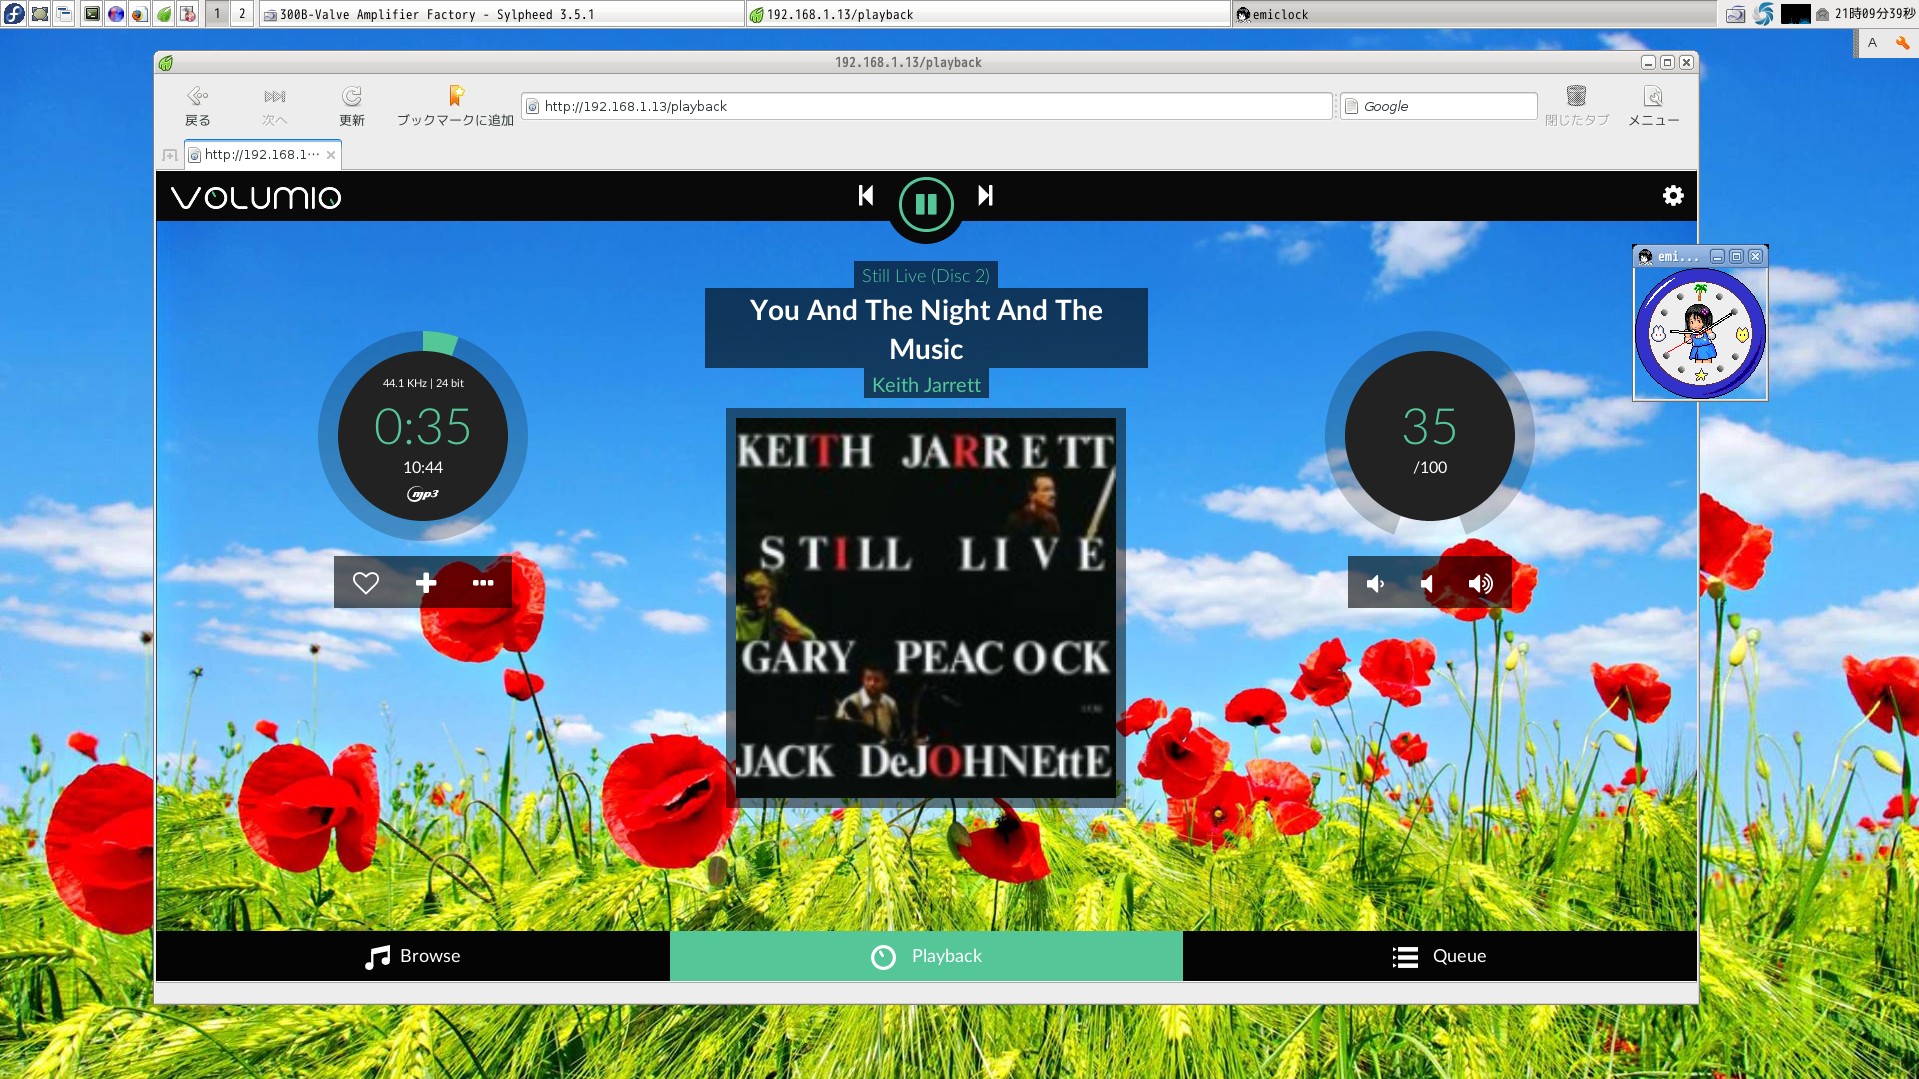Open the three-dots more options menu

coord(483,583)
